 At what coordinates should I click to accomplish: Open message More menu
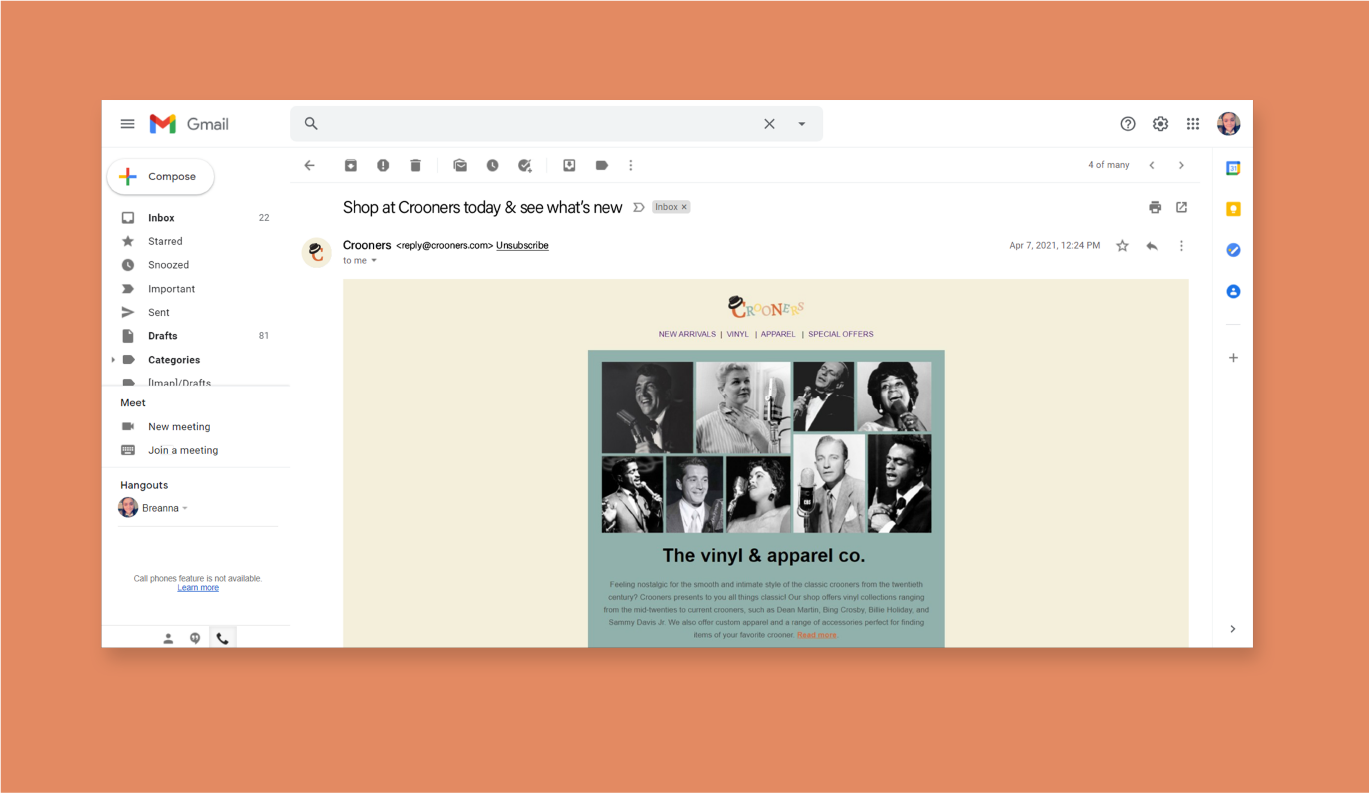coord(1181,245)
